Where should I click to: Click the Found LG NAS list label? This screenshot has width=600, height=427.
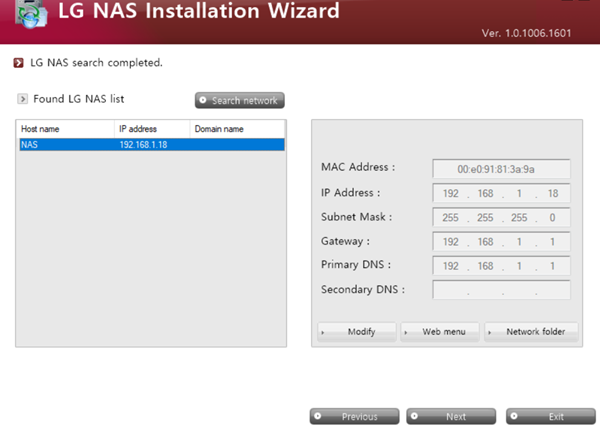(x=79, y=99)
